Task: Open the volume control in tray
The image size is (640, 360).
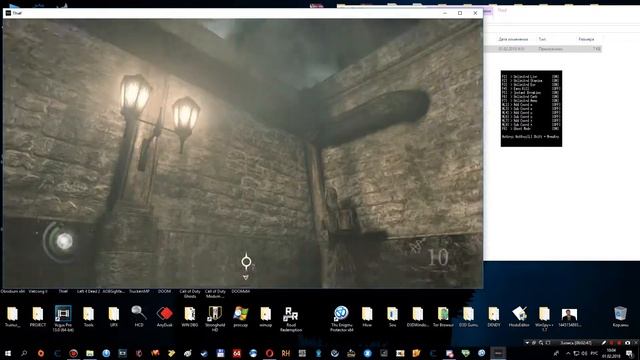Action: click(584, 353)
